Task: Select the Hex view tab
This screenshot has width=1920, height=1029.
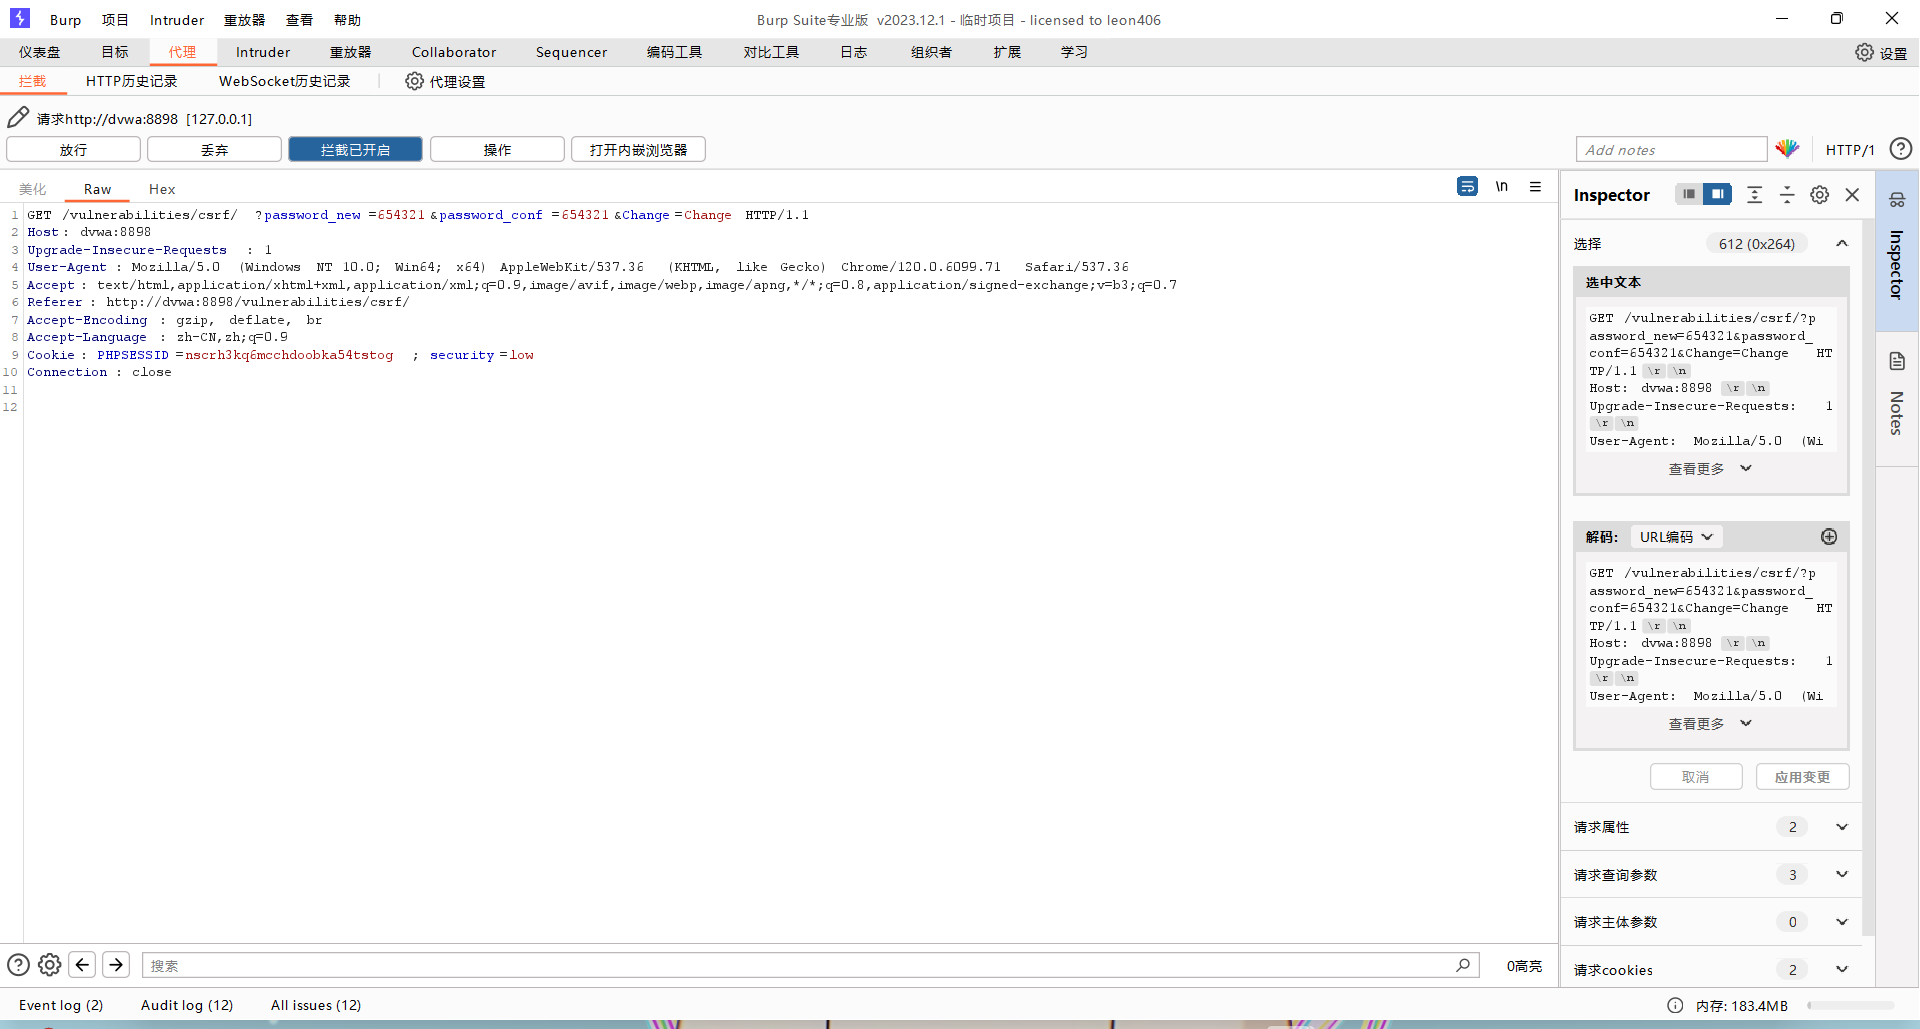Action: click(162, 189)
